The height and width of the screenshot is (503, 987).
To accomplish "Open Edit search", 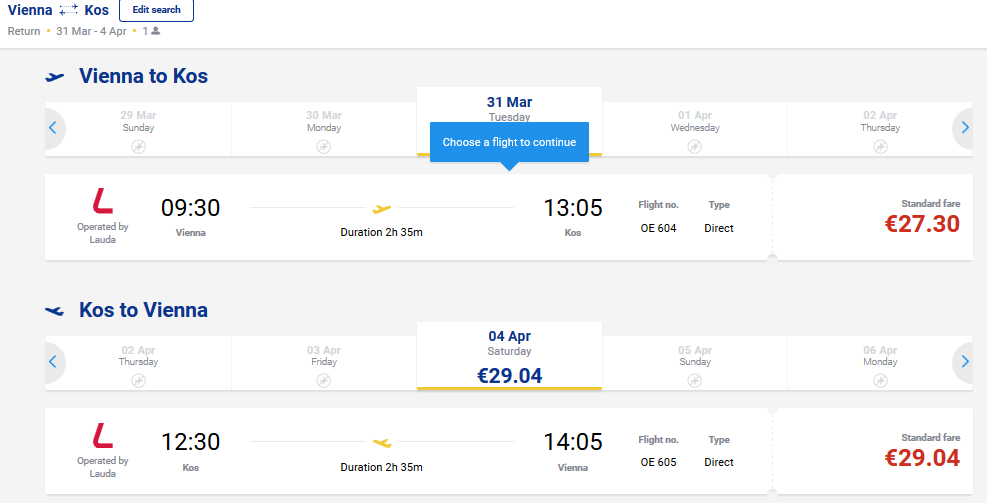I will [x=156, y=9].
